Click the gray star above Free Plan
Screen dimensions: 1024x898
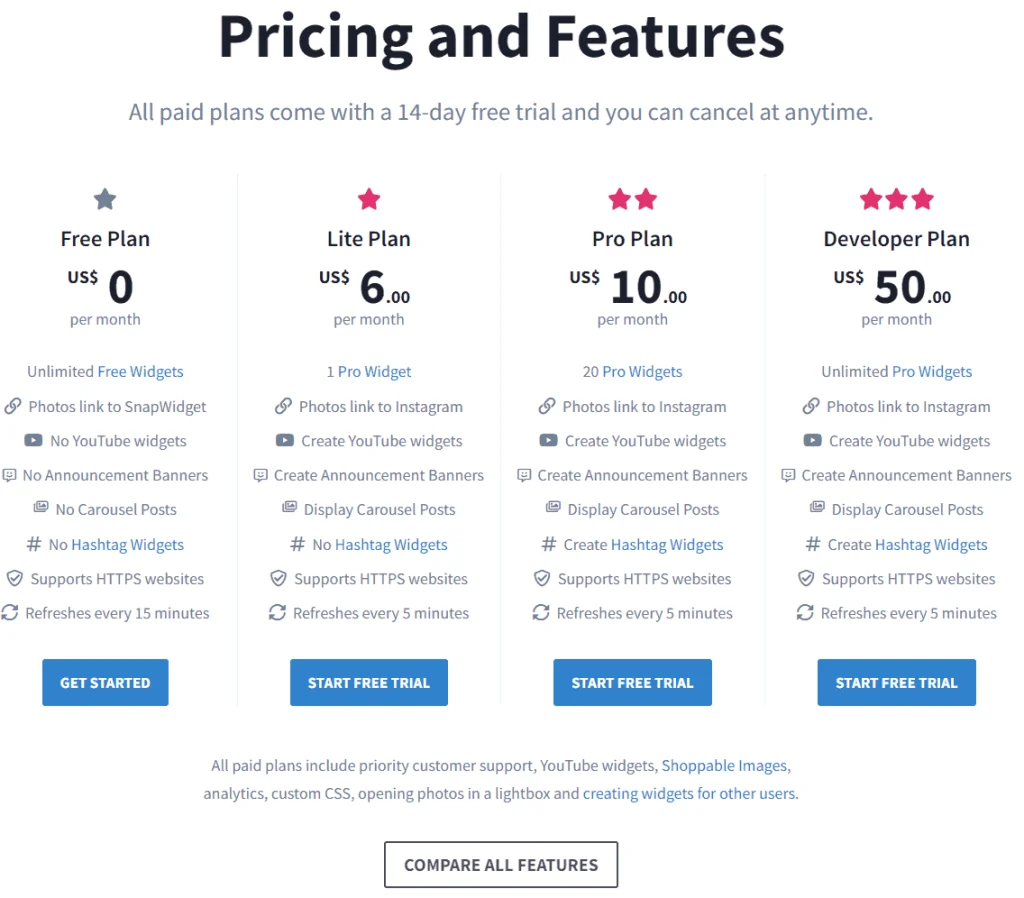(x=105, y=199)
